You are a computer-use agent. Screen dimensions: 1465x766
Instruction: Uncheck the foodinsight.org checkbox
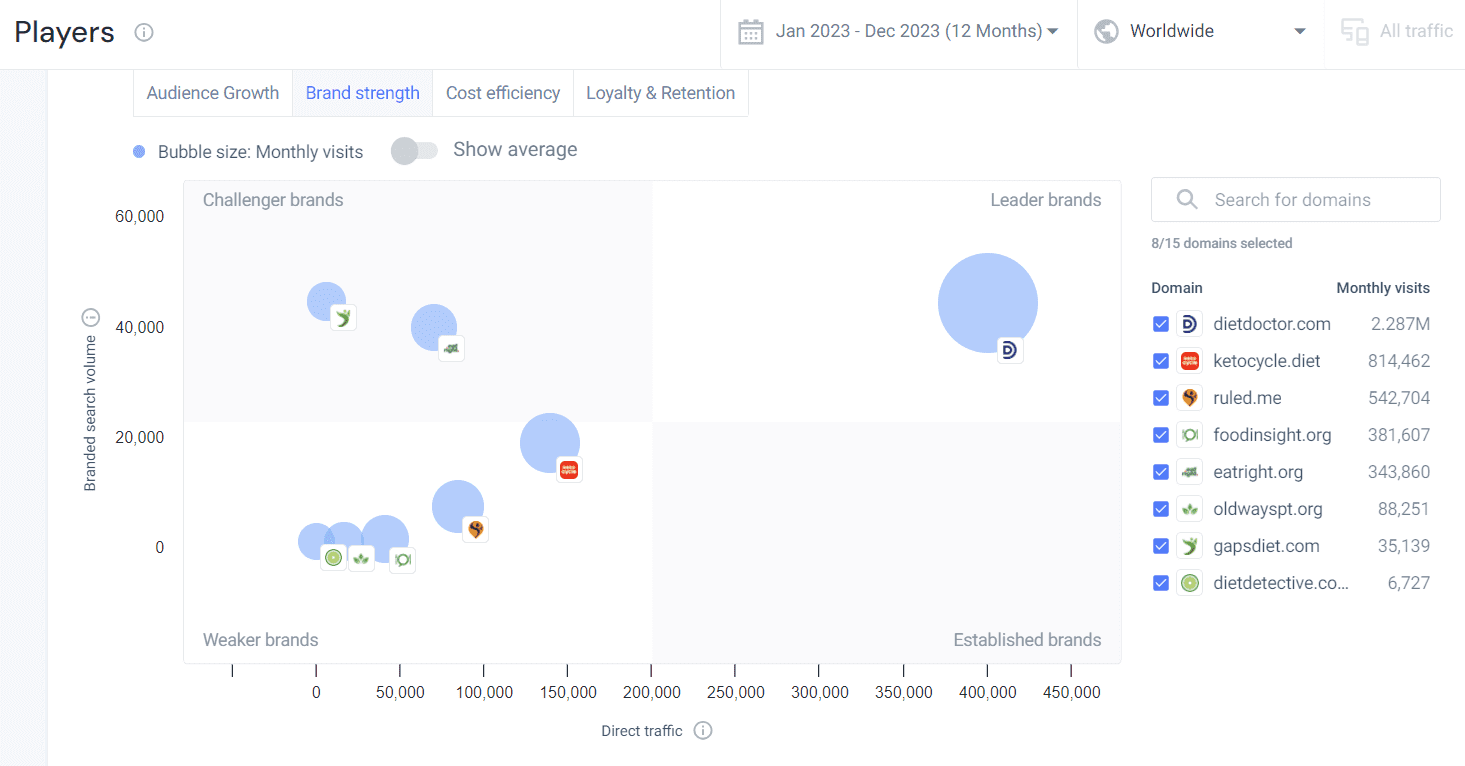pos(1160,435)
